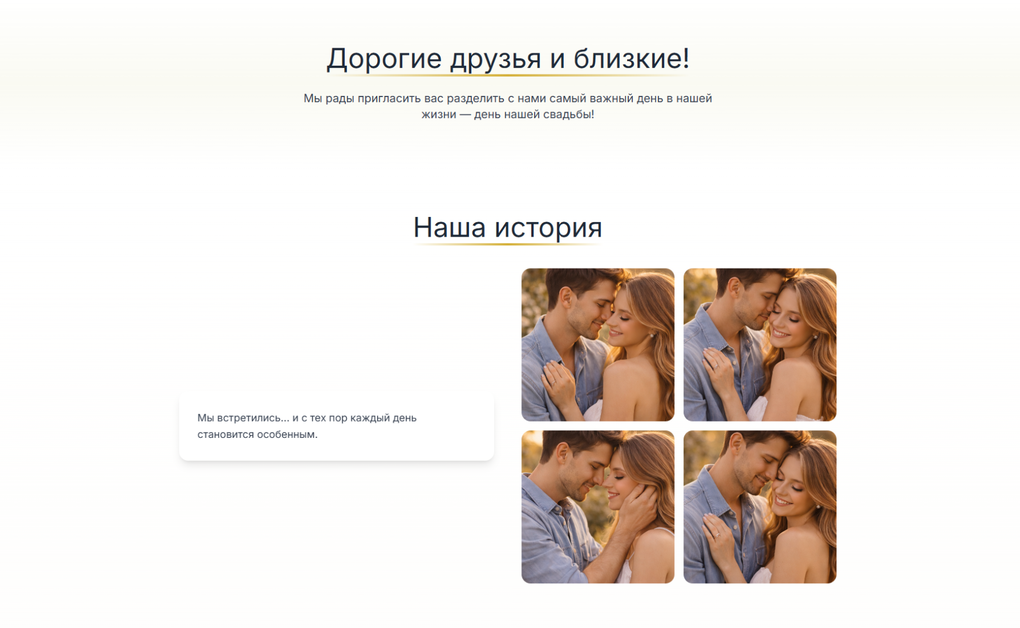Screen dimensions: 1020x628
Task: Click the gold divider under the greeting heading
Action: (x=507, y=75)
